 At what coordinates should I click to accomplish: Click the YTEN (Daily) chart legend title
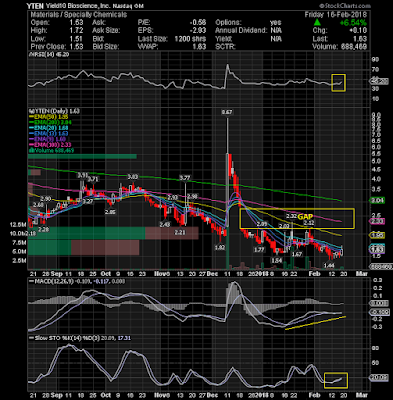click(55, 111)
